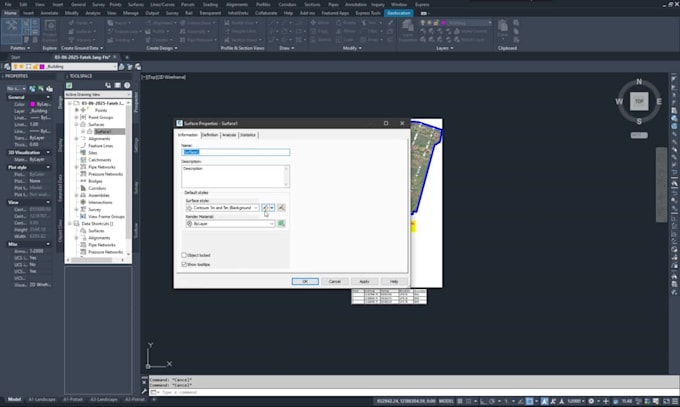Open the Corridors menu
The width and height of the screenshot is (680, 407).
tap(287, 4)
